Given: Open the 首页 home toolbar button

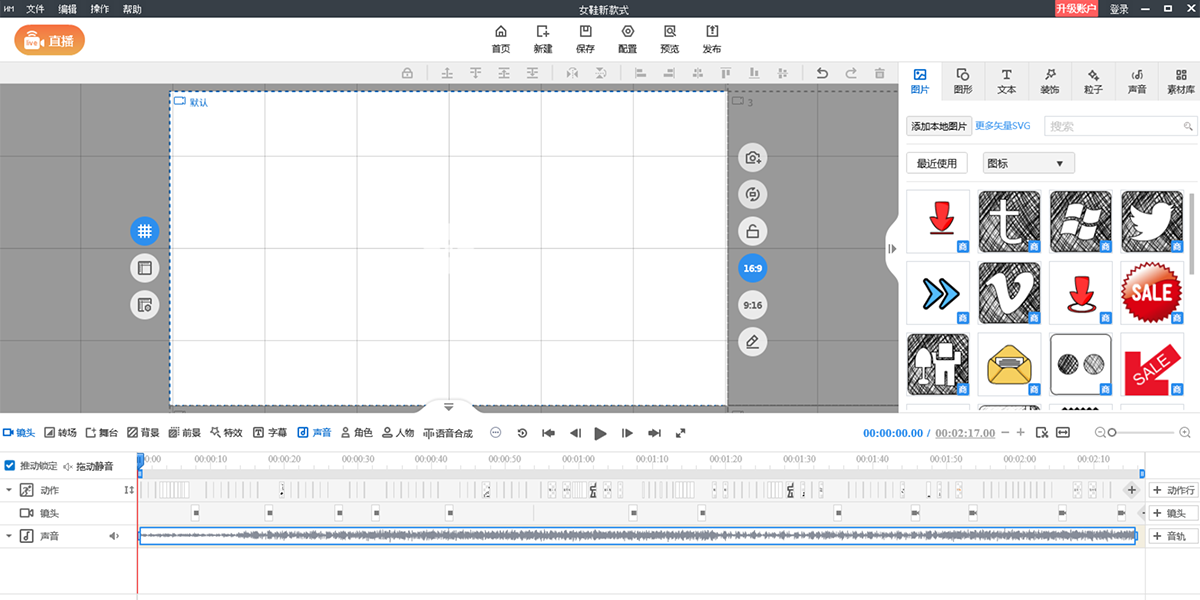Looking at the screenshot, I should [x=500, y=39].
